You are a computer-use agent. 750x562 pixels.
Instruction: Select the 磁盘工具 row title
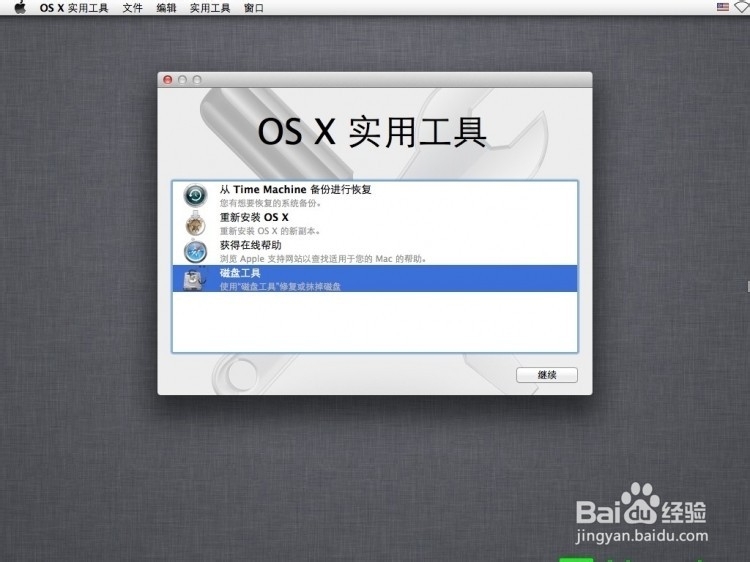point(240,273)
